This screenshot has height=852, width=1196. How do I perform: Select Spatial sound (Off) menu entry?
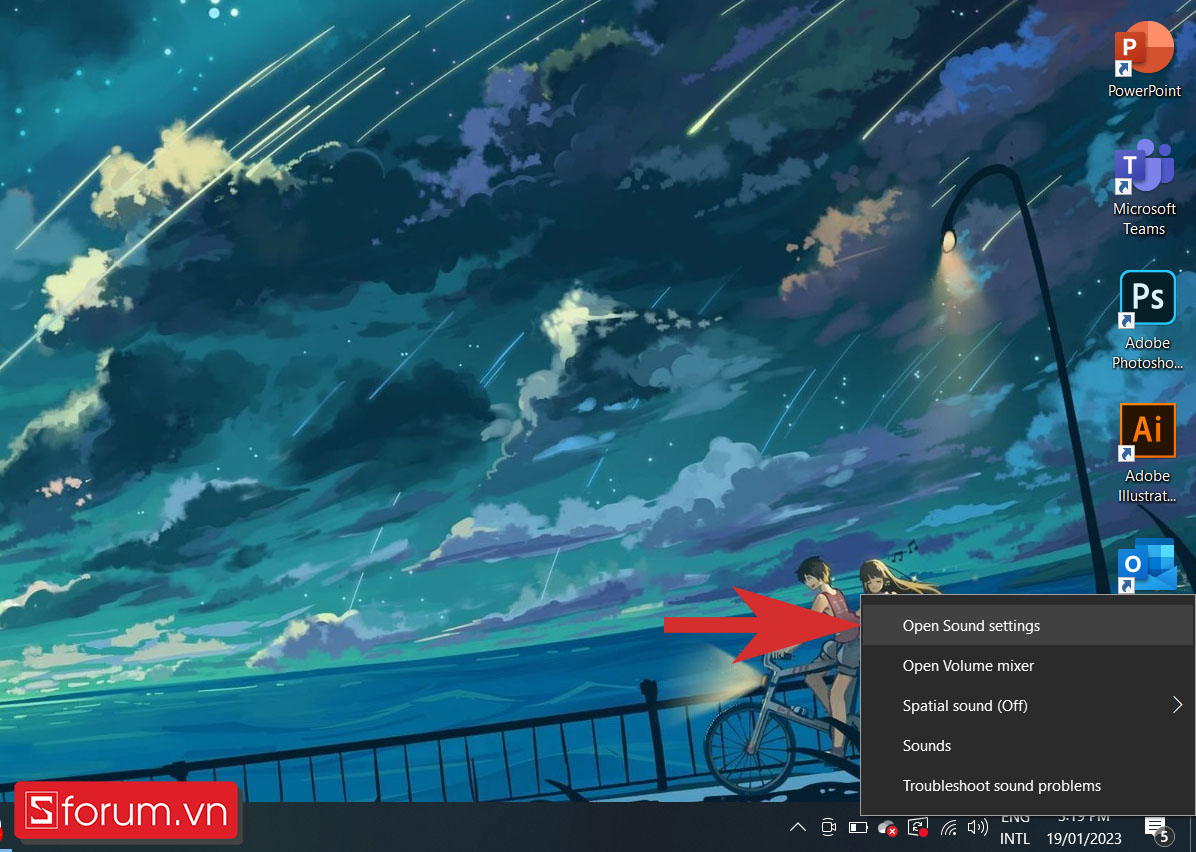tap(1027, 706)
